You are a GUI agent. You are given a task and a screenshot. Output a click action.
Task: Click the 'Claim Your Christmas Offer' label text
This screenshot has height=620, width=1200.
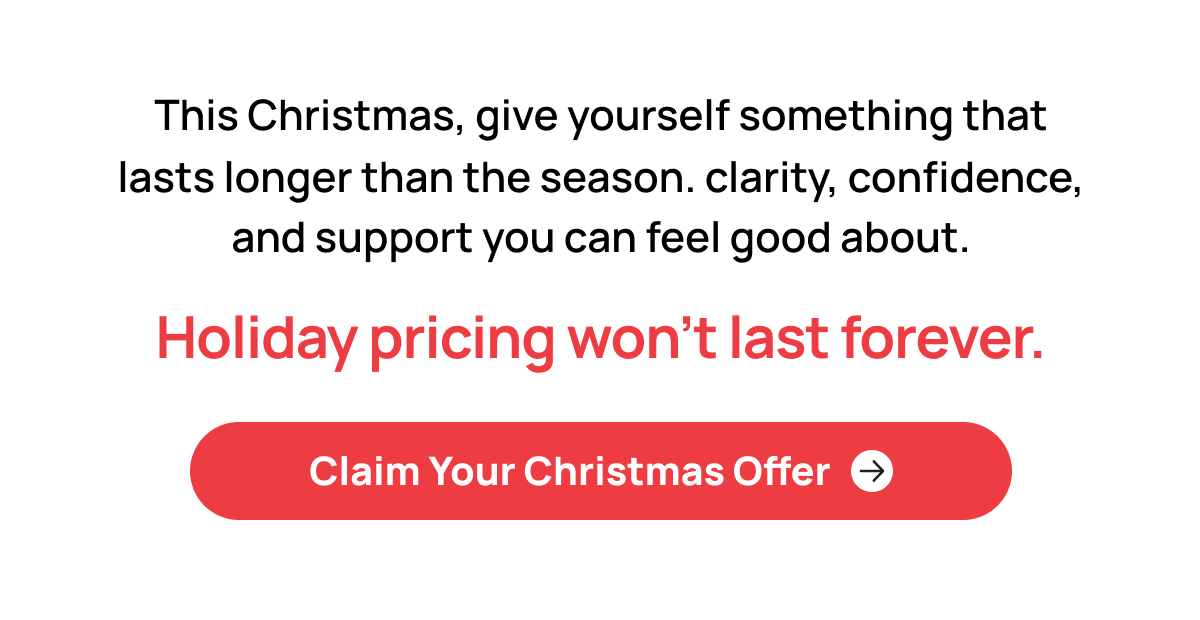pos(569,470)
